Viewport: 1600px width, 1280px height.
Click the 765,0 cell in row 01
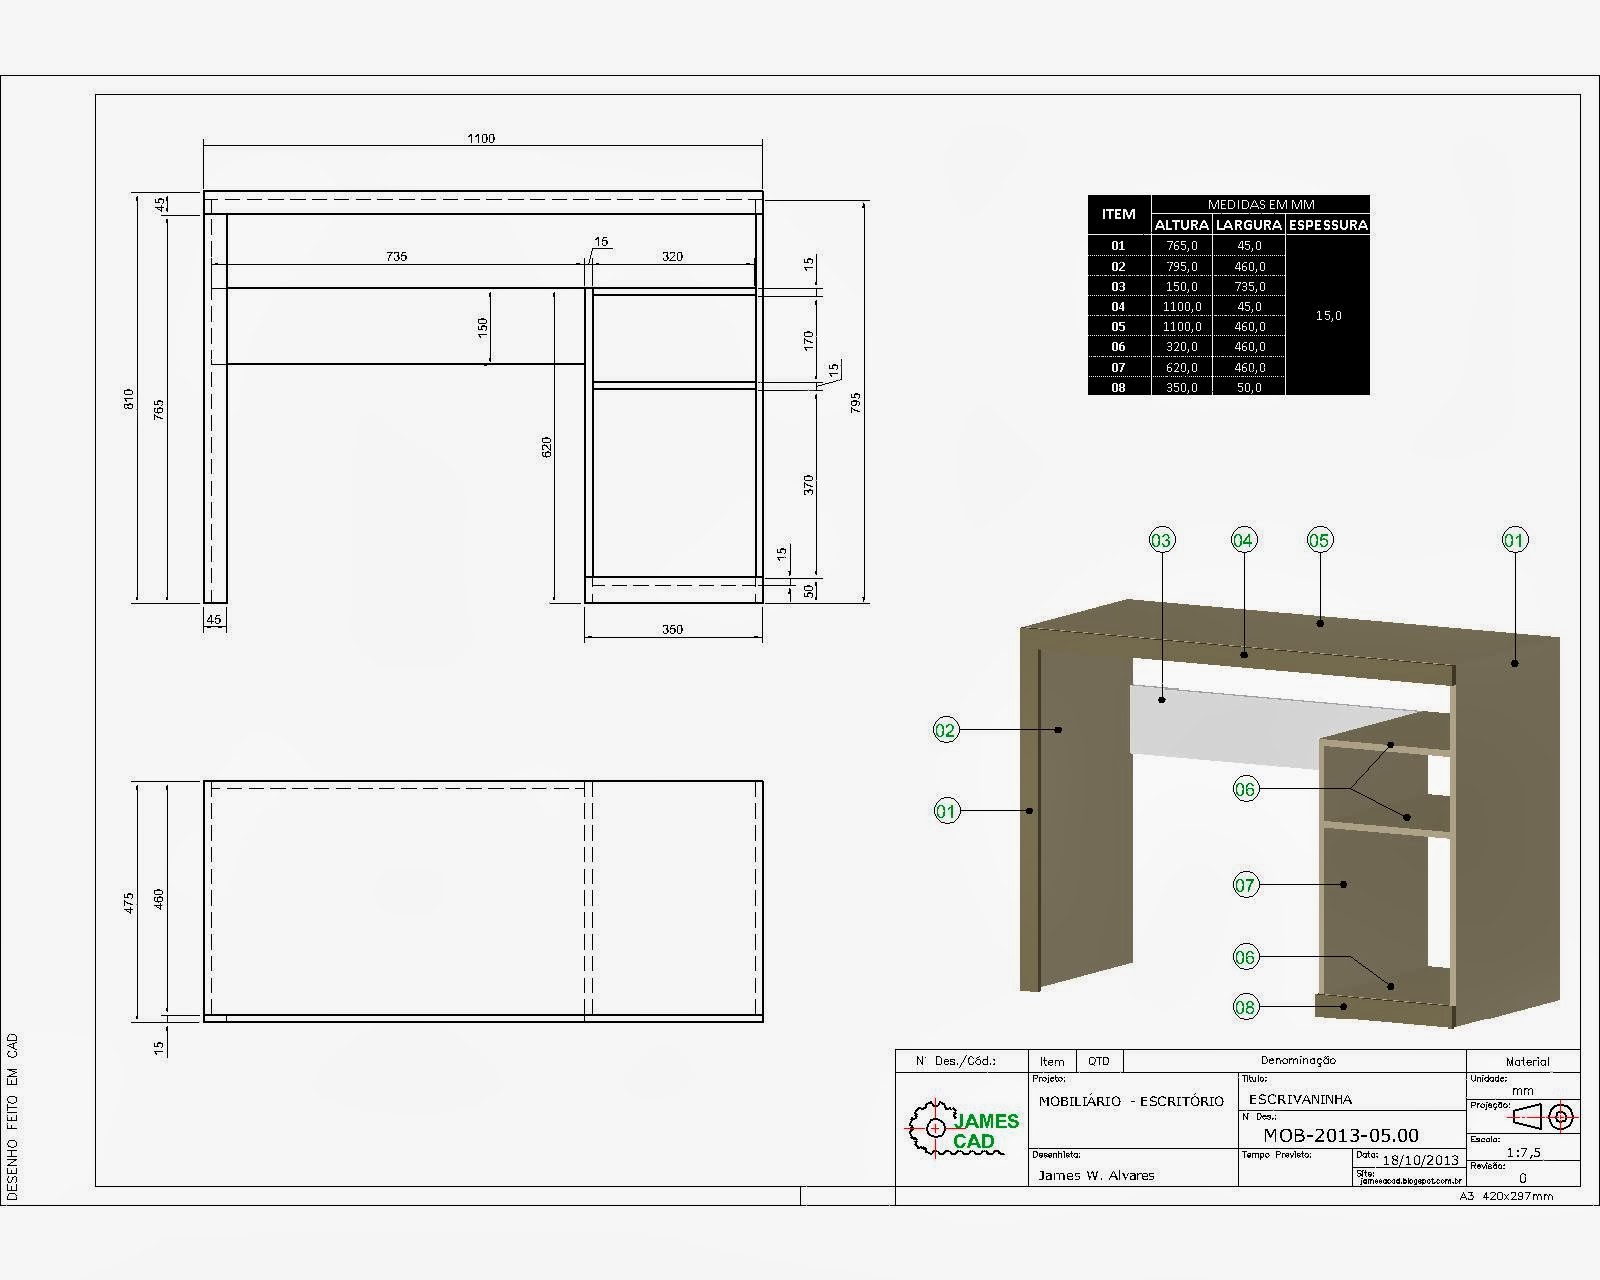pyautogui.click(x=1181, y=245)
